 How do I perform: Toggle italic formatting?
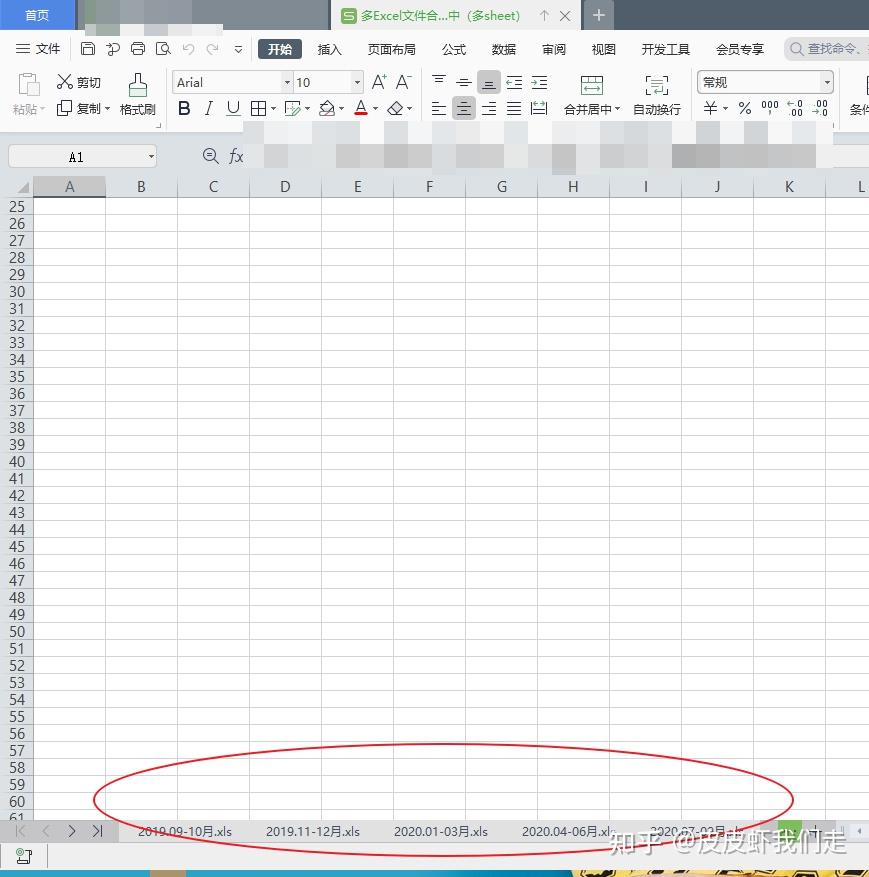coord(208,109)
